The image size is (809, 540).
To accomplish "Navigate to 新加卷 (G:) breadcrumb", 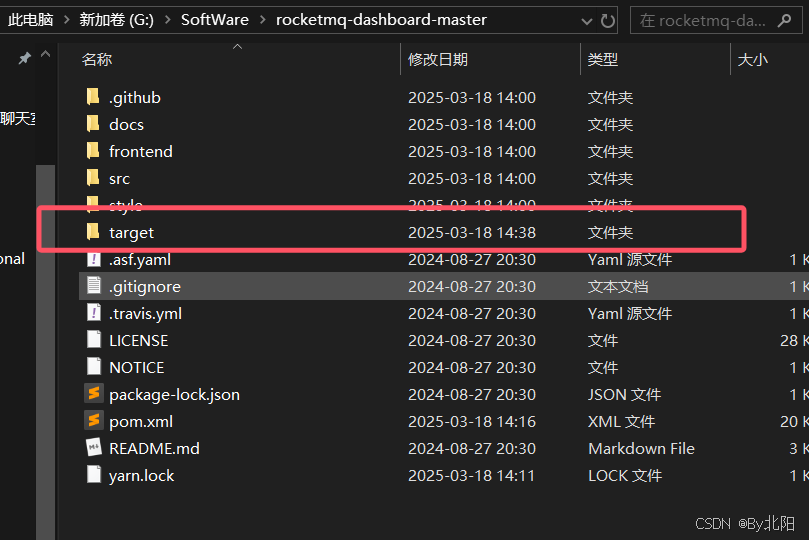I will (117, 20).
